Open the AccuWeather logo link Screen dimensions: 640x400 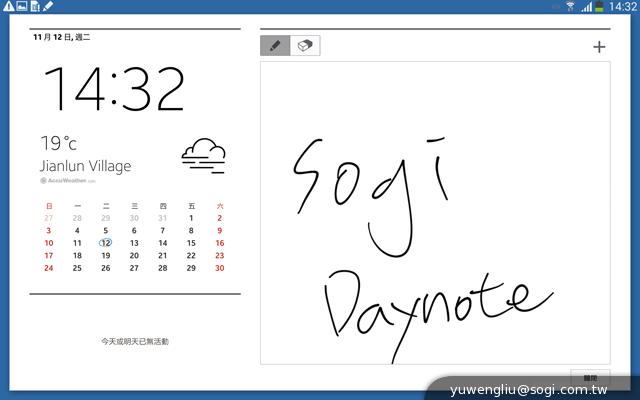pos(68,181)
